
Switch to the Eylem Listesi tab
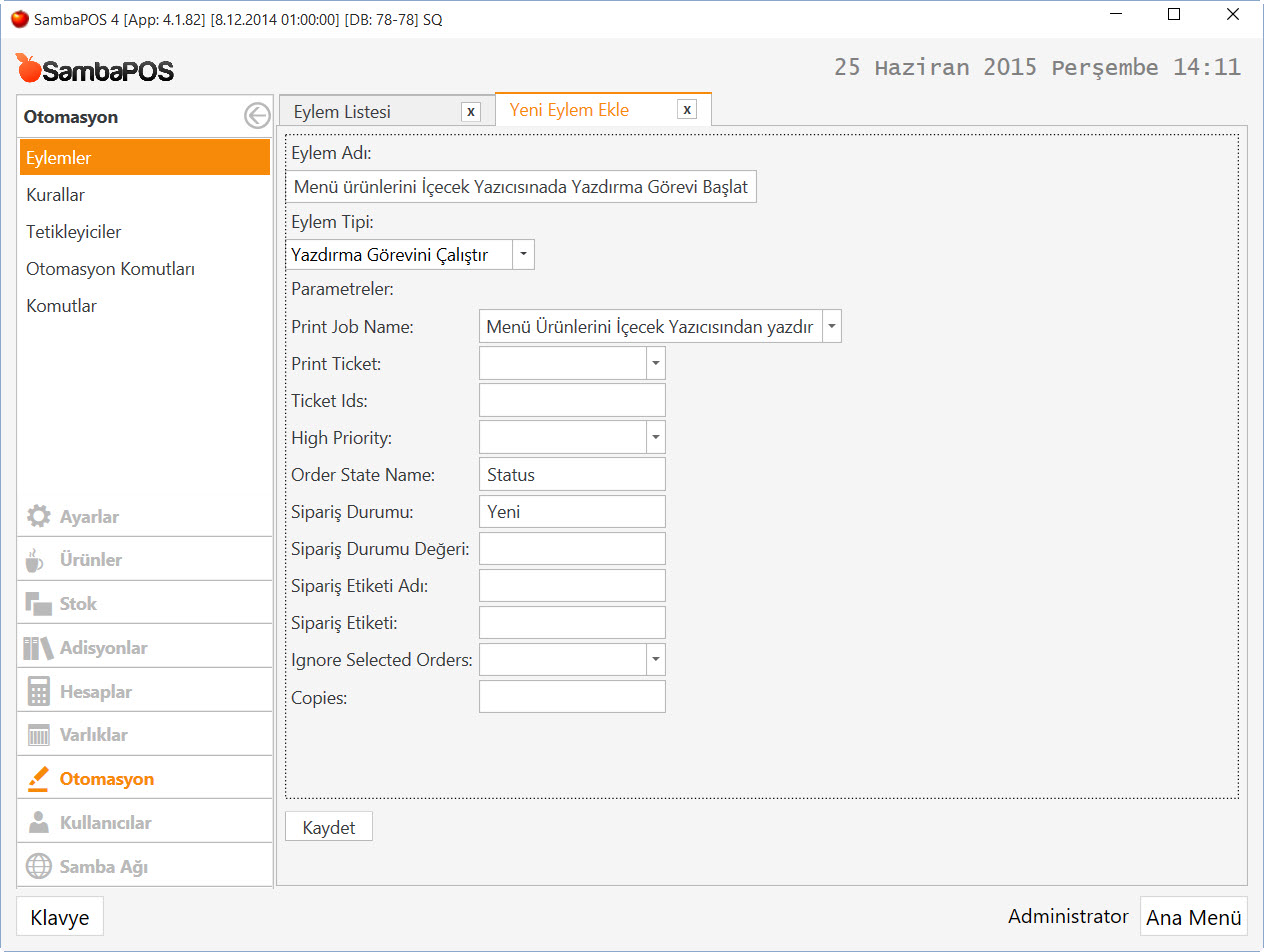click(x=343, y=112)
